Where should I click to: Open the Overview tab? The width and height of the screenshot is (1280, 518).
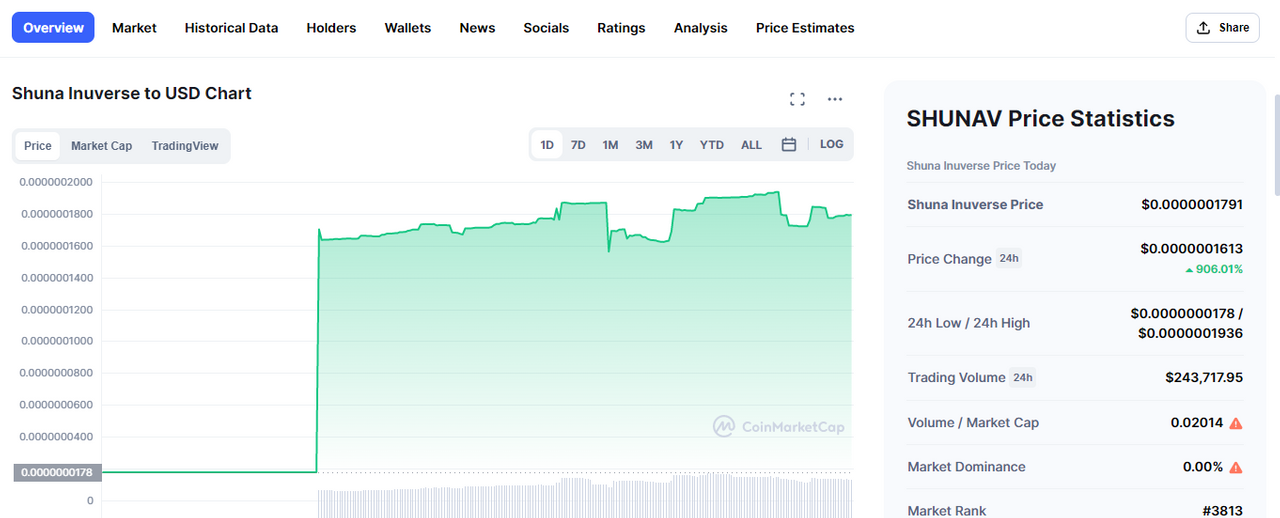pos(53,28)
